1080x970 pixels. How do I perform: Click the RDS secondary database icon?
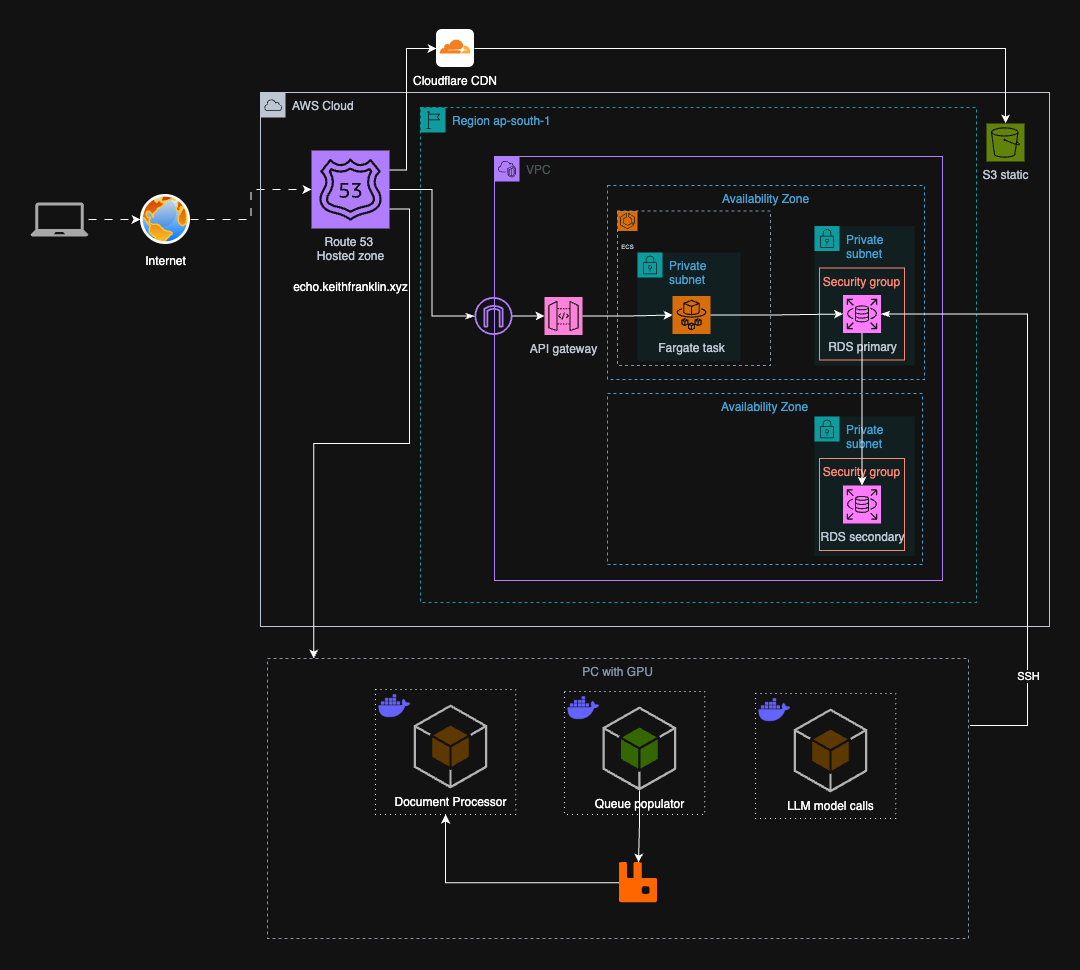[x=861, y=505]
